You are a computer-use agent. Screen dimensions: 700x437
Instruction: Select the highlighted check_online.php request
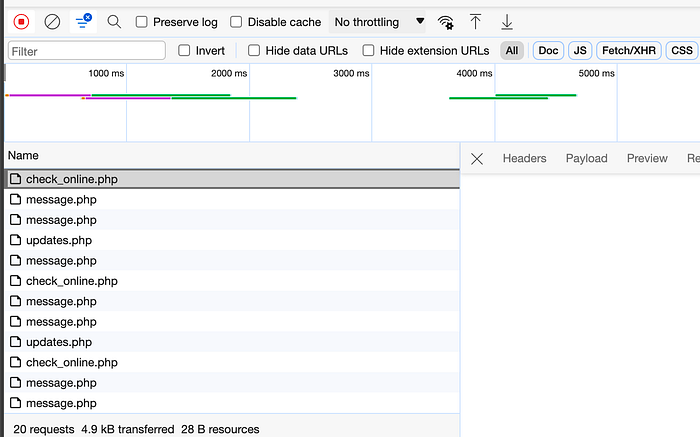pyautogui.click(x=232, y=179)
